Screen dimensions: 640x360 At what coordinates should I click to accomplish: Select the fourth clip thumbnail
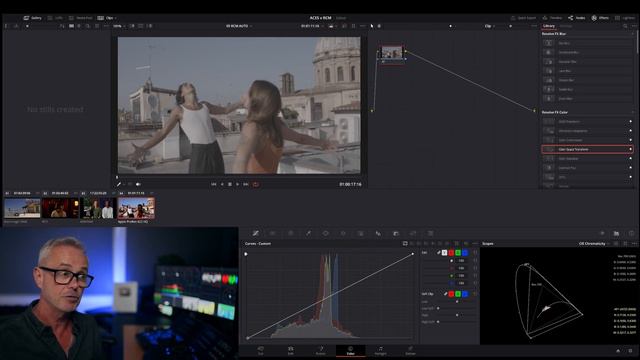pos(136,208)
